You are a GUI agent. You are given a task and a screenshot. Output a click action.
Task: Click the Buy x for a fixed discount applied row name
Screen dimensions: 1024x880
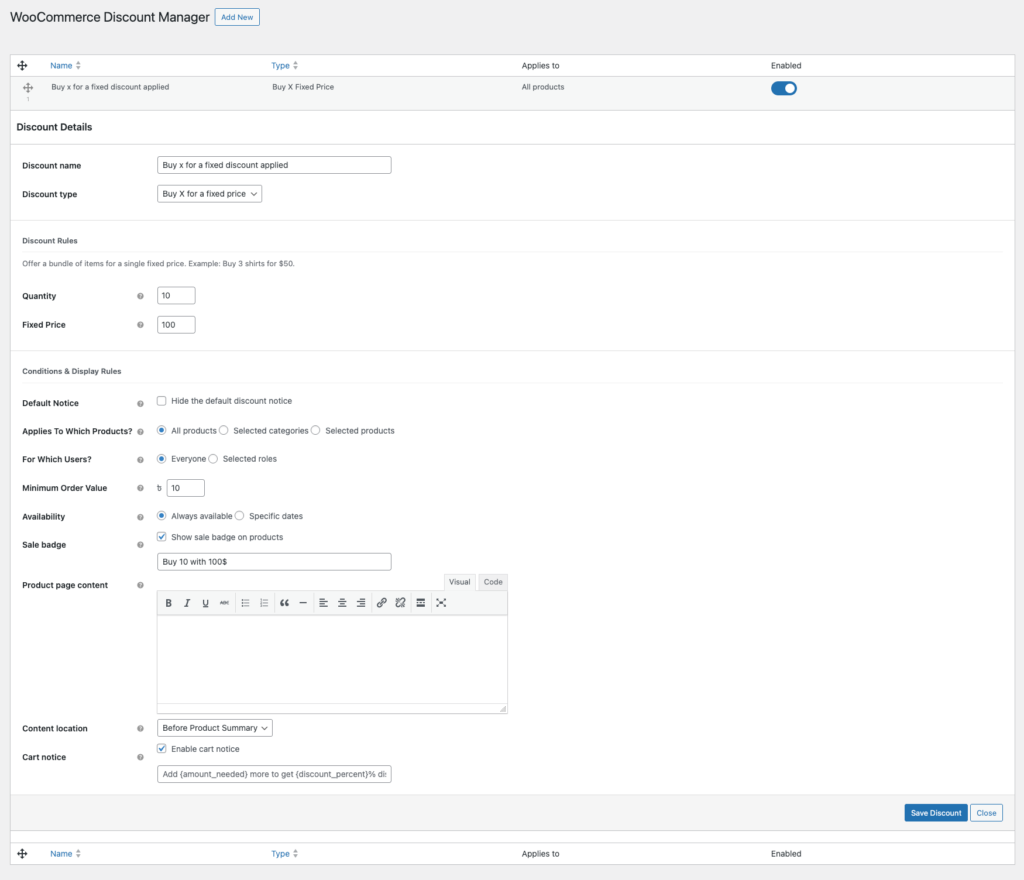coord(110,87)
